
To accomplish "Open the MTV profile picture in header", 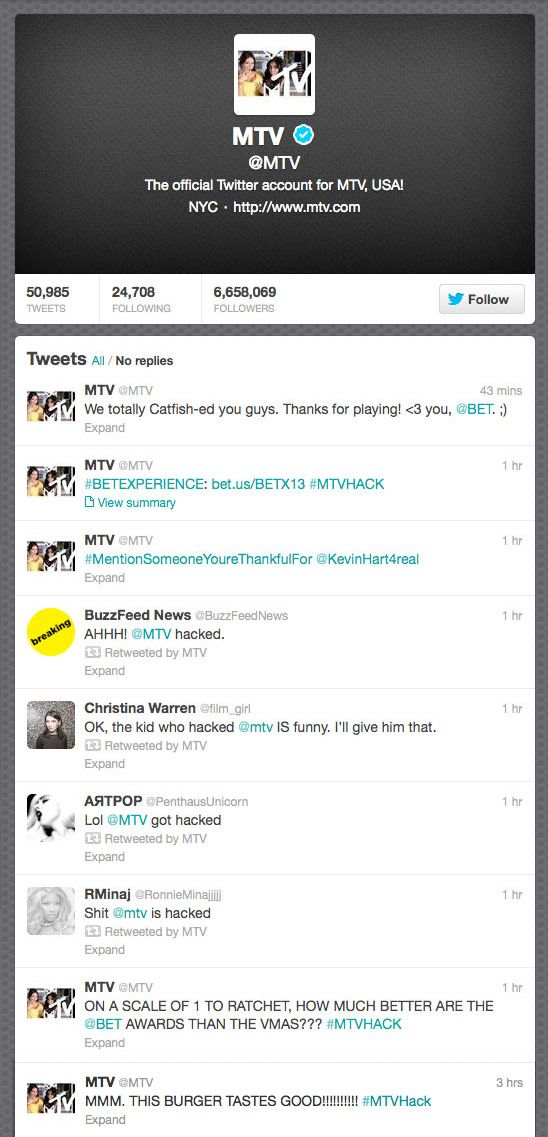I will (x=274, y=74).
